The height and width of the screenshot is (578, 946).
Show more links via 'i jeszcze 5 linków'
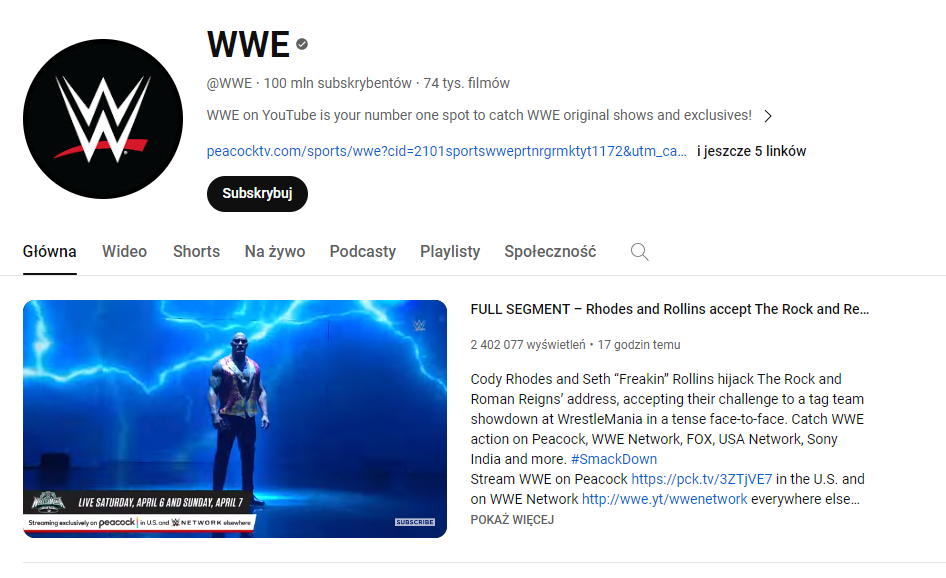pos(751,151)
